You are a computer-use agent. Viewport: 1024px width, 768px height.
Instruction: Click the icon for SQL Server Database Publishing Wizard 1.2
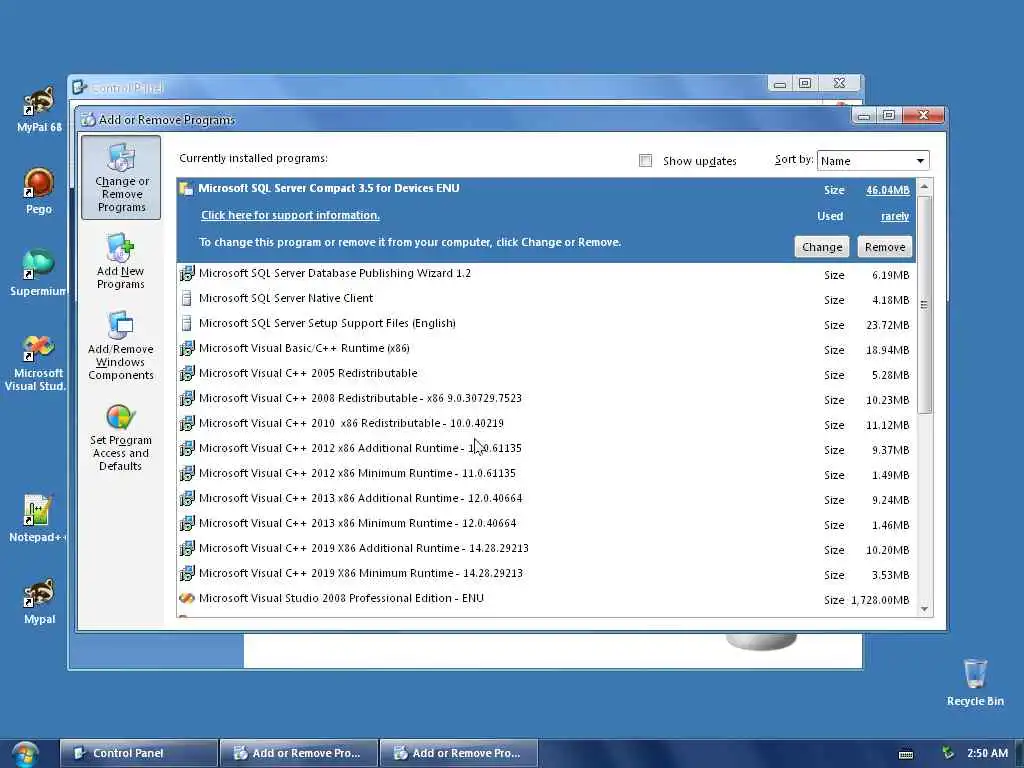[187, 274]
